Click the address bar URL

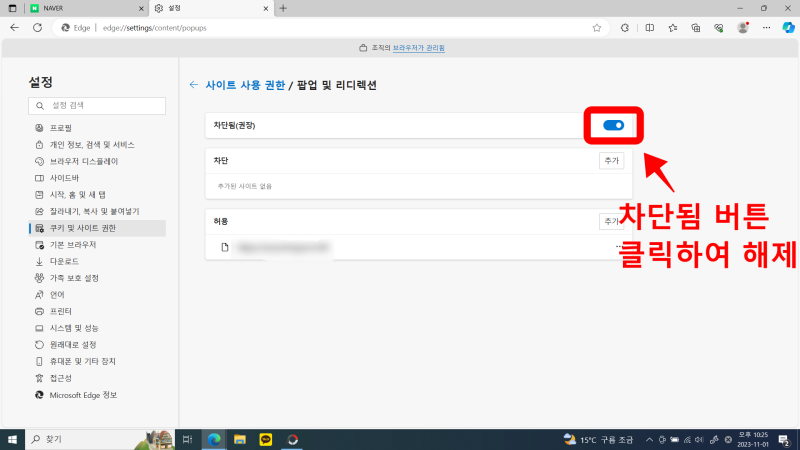(155, 28)
